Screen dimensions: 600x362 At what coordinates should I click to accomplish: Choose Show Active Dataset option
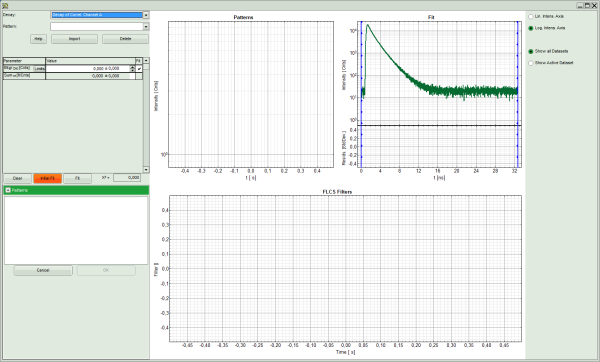[531, 63]
